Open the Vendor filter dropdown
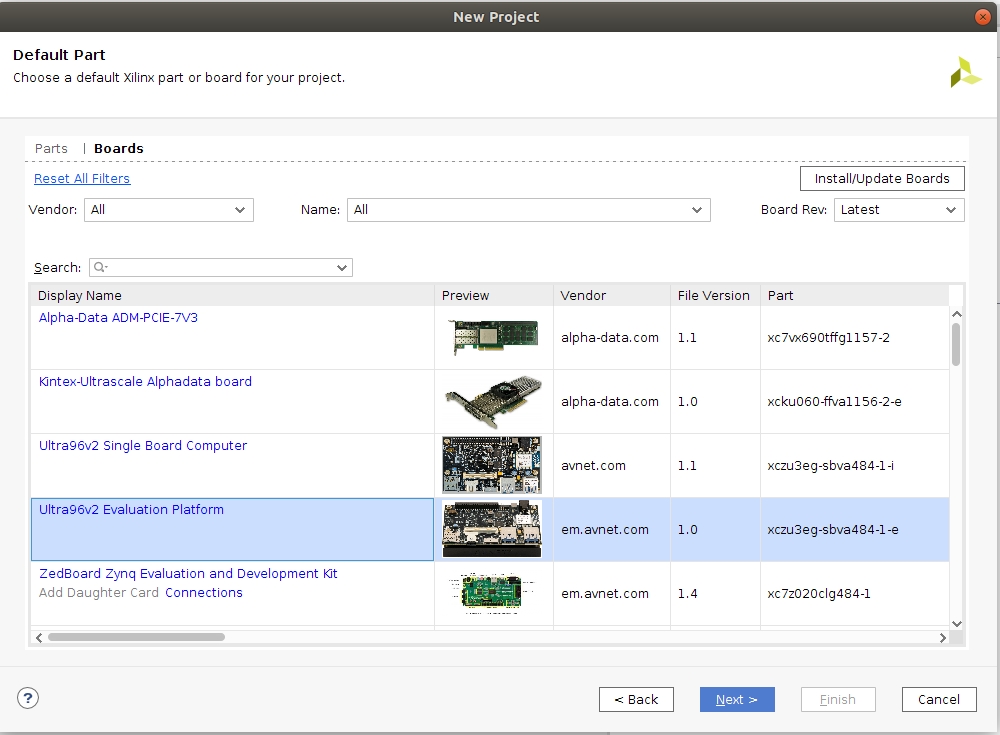1000x735 pixels. coord(169,210)
